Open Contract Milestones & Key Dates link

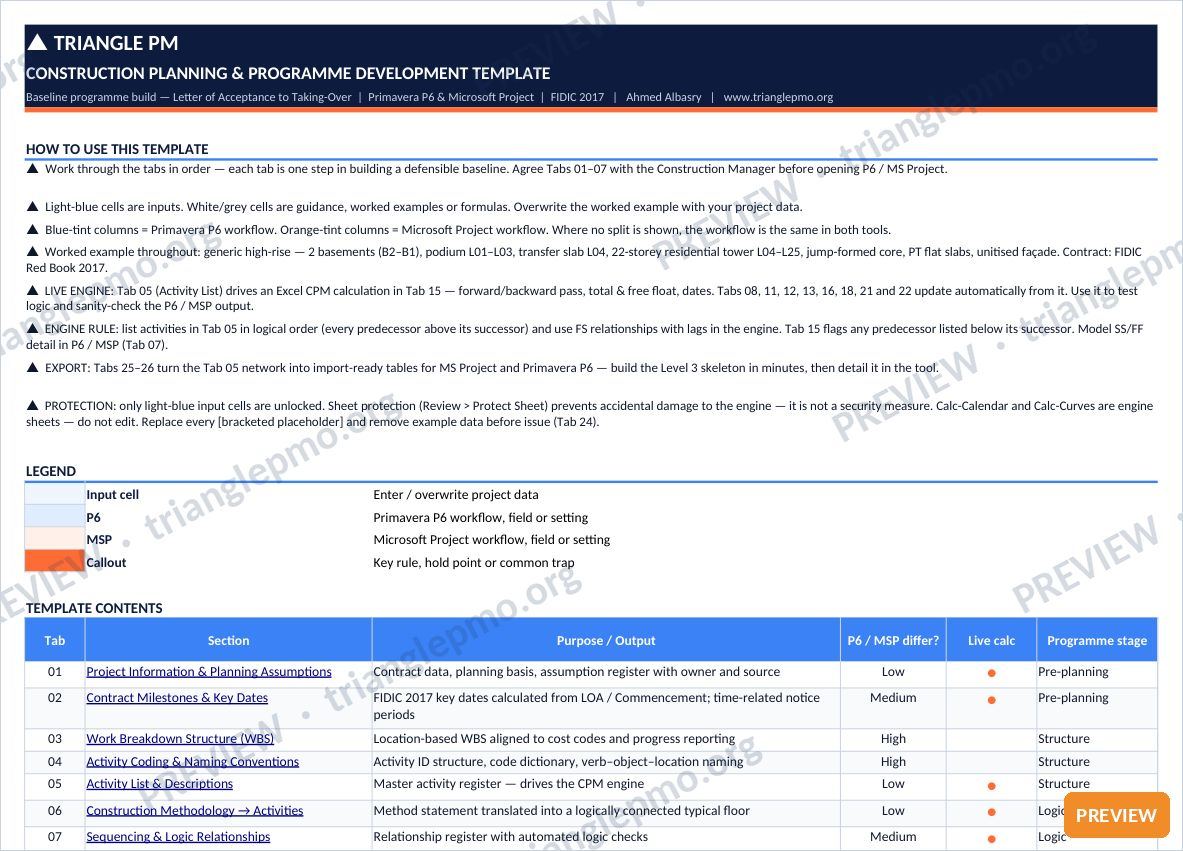[x=177, y=698]
